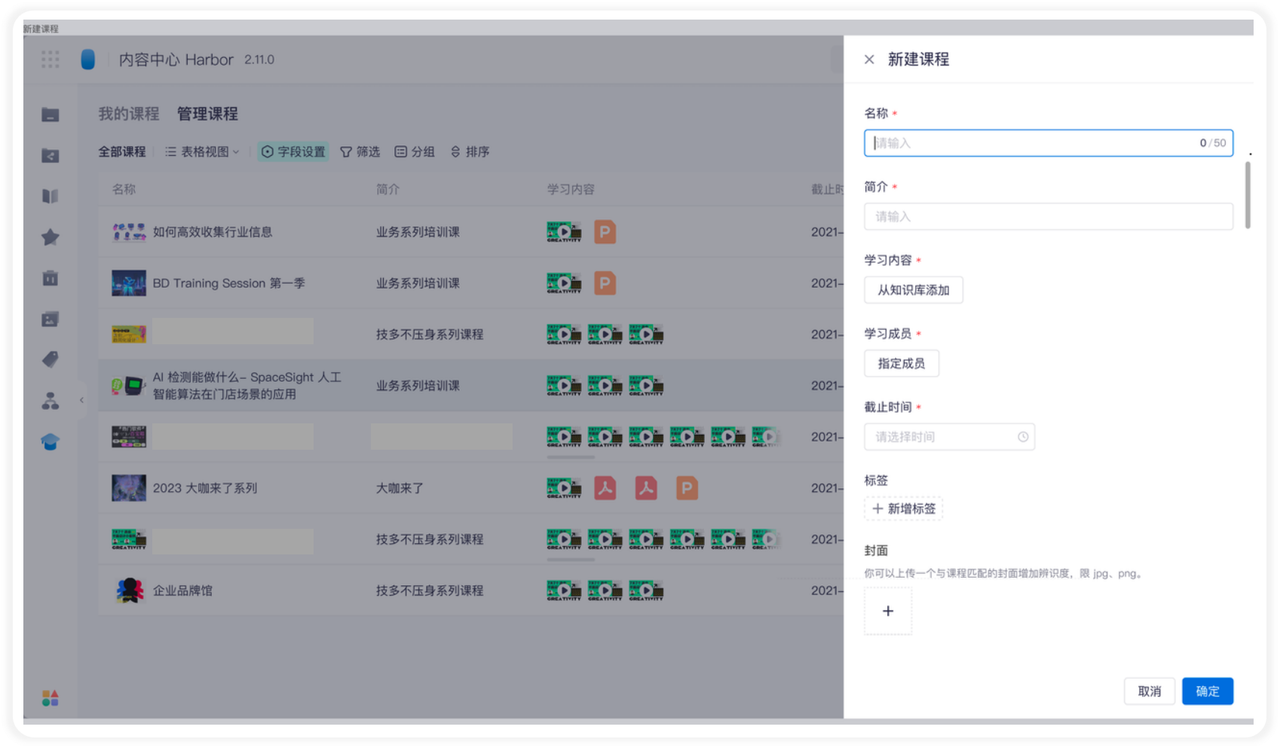The height and width of the screenshot is (748, 1280).
Task: Open the app grid launcher icon
Action: 50,60
